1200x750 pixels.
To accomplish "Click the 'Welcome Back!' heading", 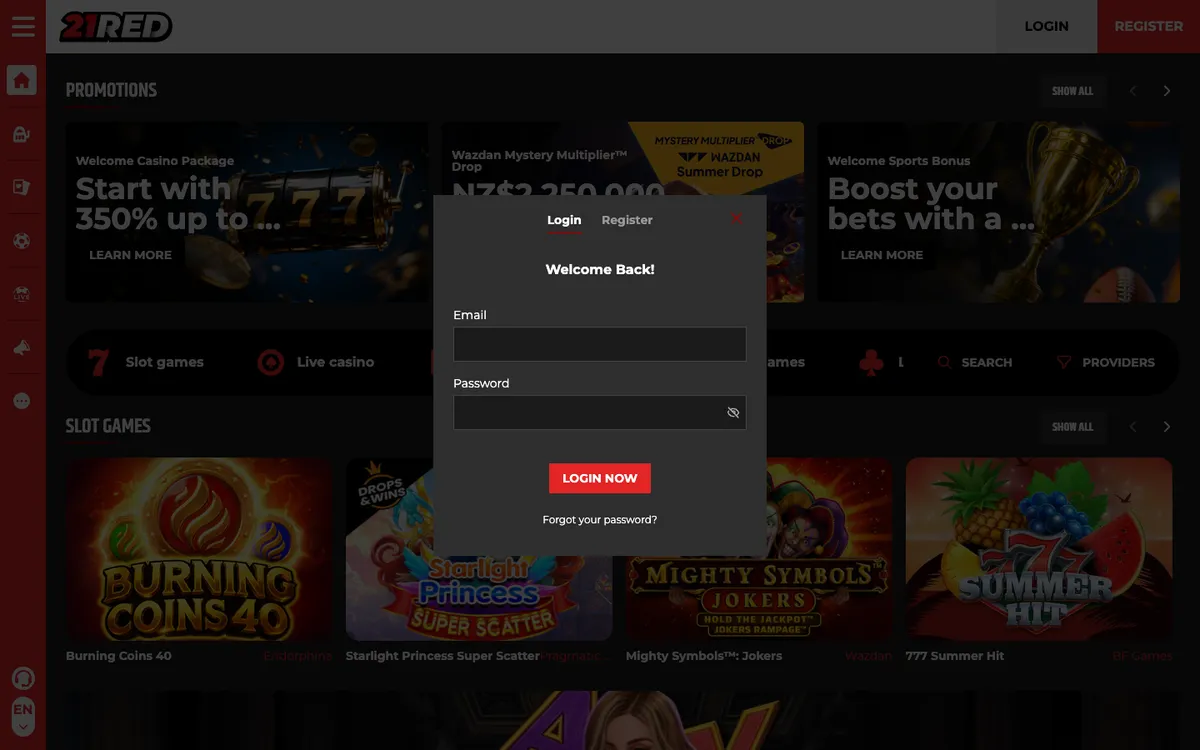I will click(600, 270).
